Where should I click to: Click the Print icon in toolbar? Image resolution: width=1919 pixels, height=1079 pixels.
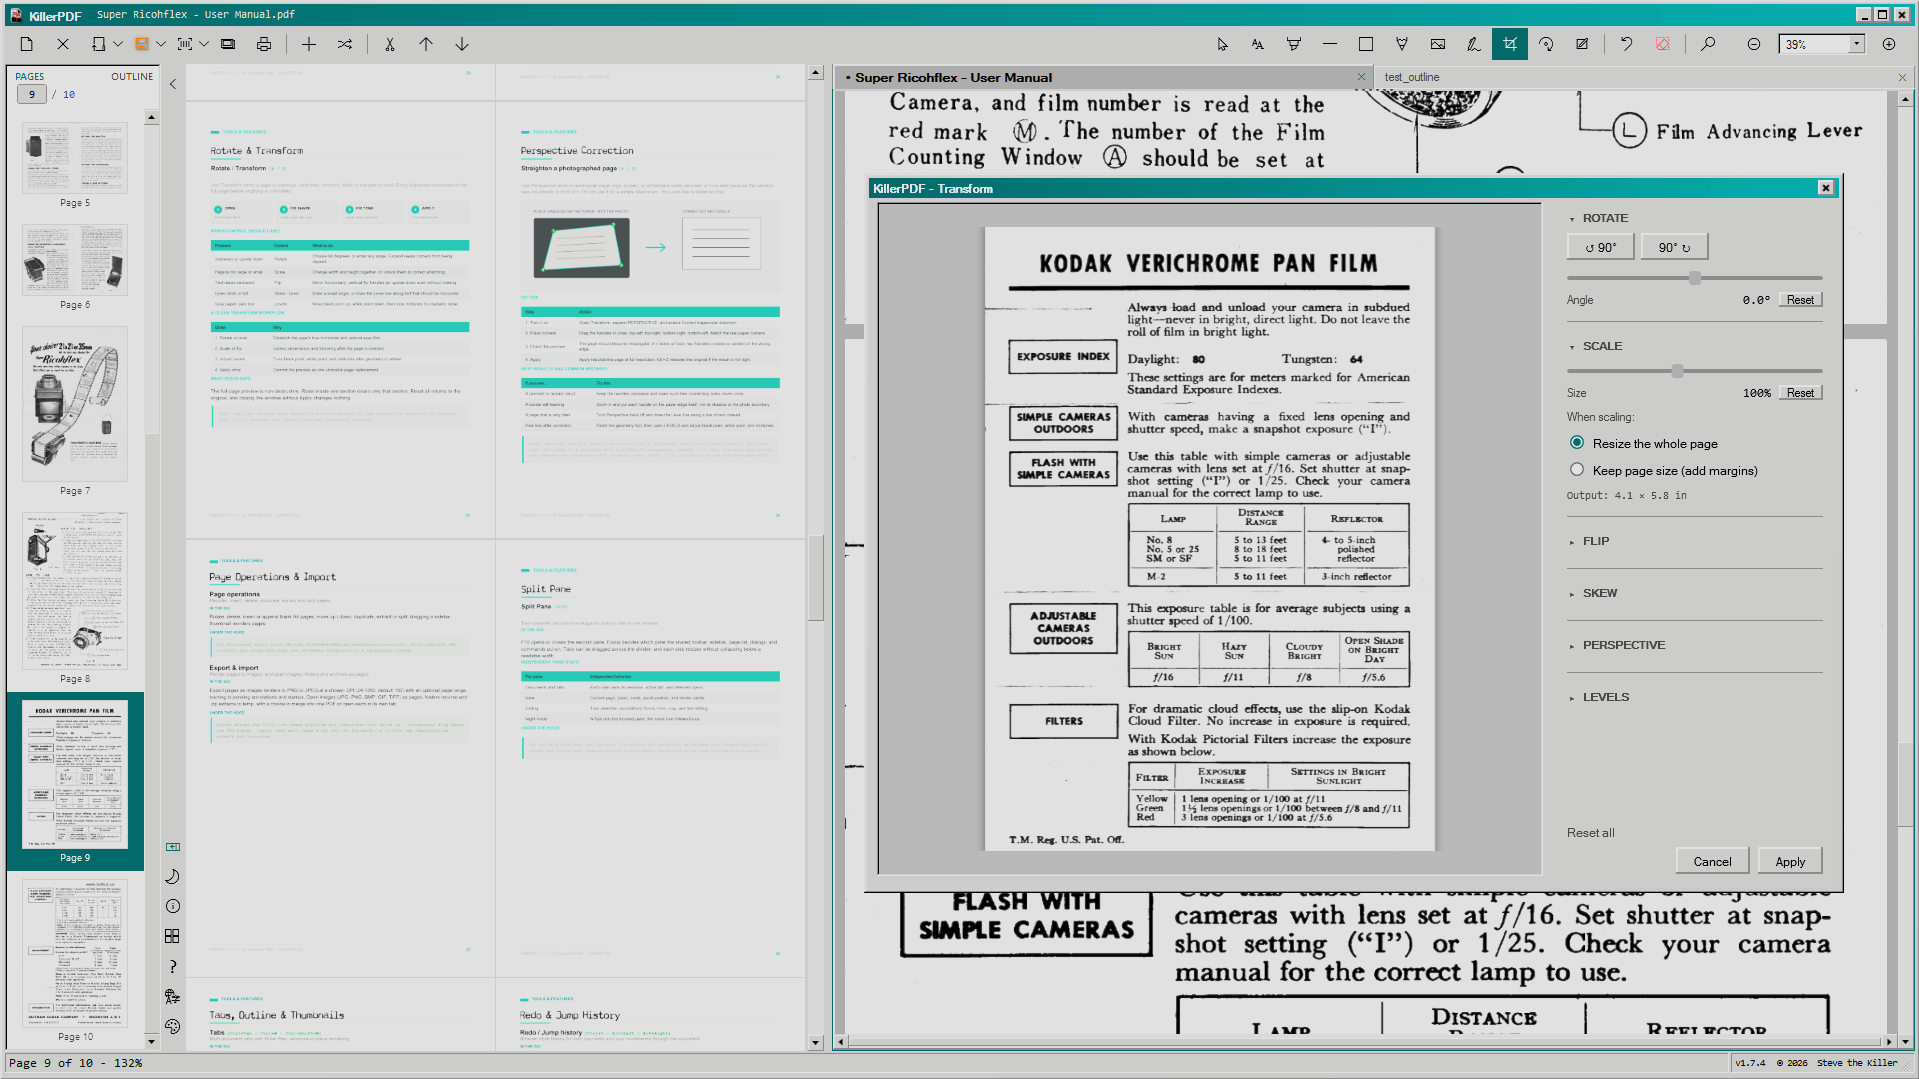pos(264,44)
